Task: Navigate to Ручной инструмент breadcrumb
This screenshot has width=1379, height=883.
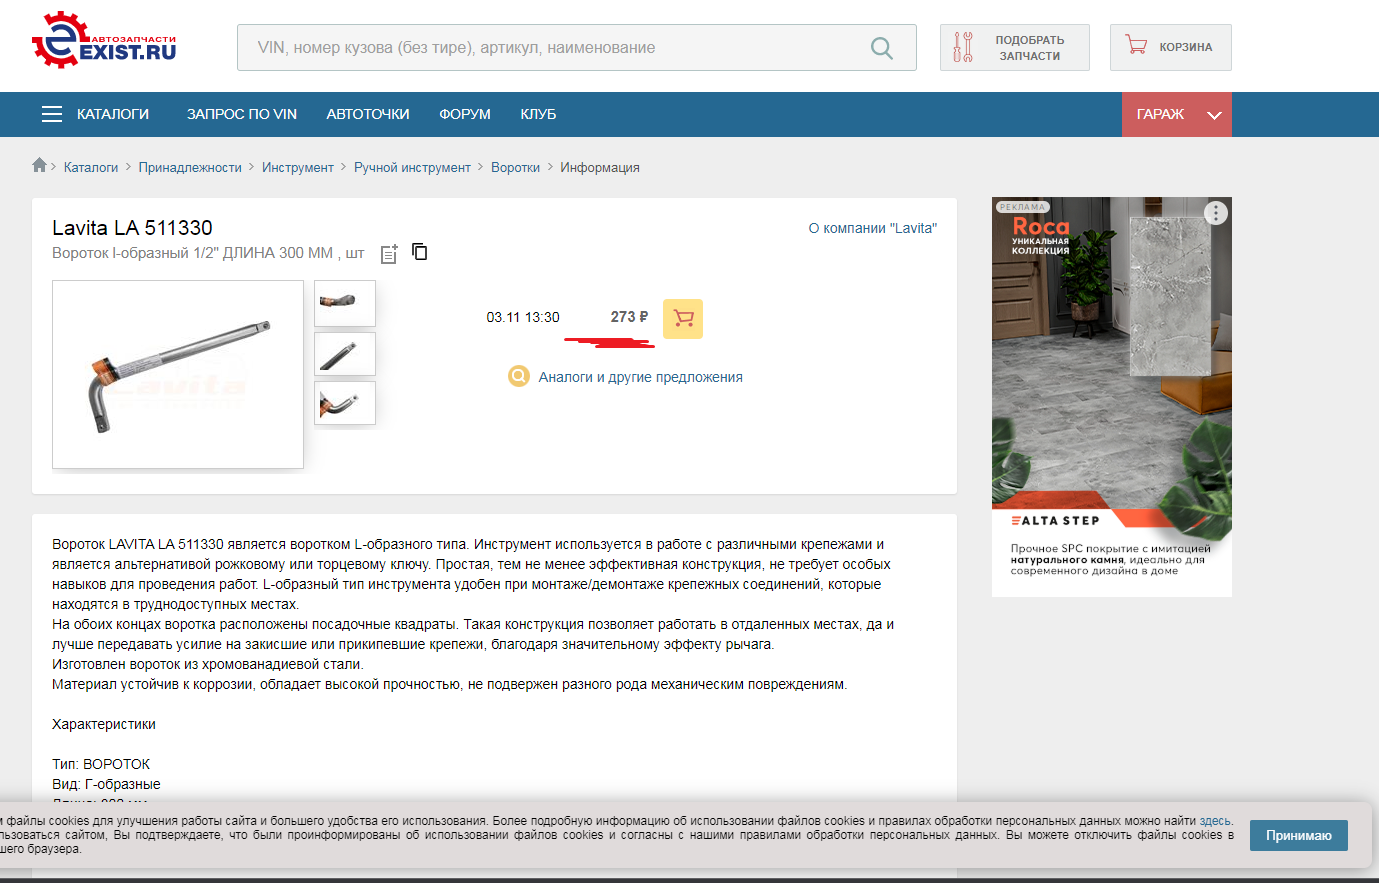Action: 412,167
